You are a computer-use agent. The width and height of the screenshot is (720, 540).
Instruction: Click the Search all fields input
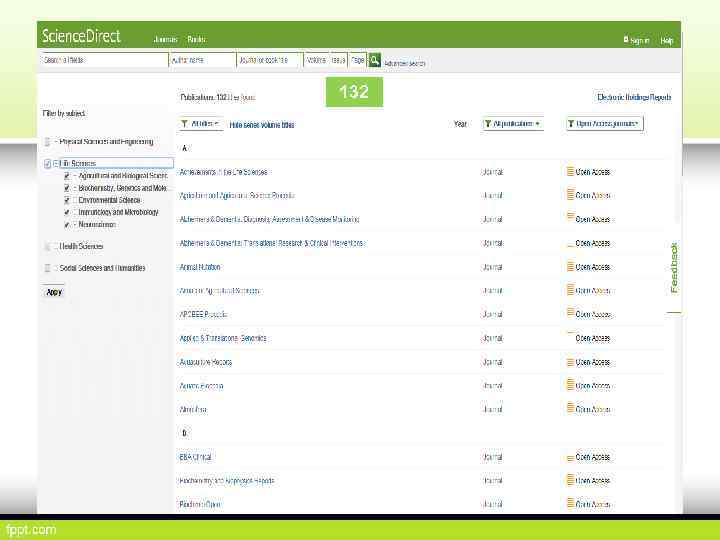point(104,60)
